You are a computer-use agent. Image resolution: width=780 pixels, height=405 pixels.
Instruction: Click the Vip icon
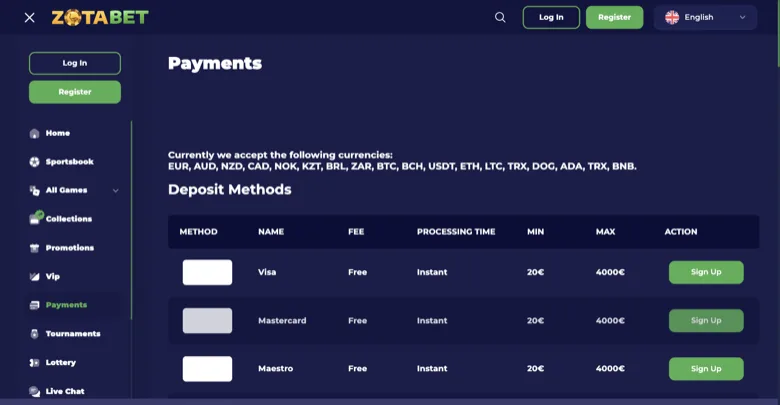coord(34,277)
